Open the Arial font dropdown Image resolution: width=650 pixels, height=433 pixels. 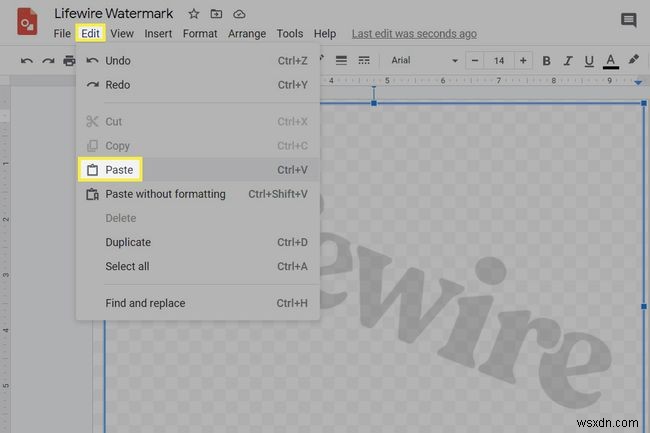click(424, 60)
